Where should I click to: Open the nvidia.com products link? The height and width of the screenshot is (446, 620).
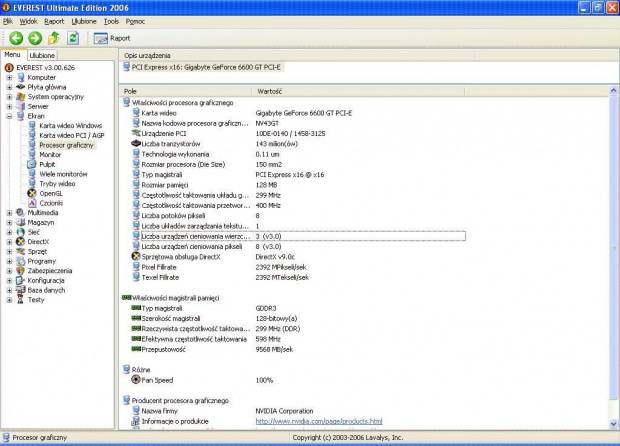319,421
